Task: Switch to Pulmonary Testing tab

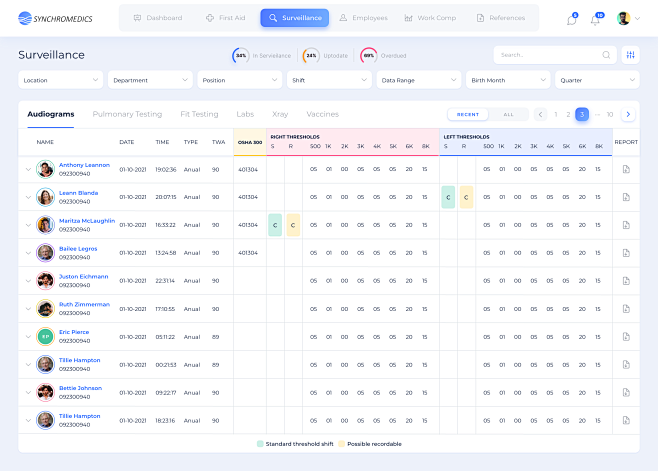Action: click(x=127, y=115)
